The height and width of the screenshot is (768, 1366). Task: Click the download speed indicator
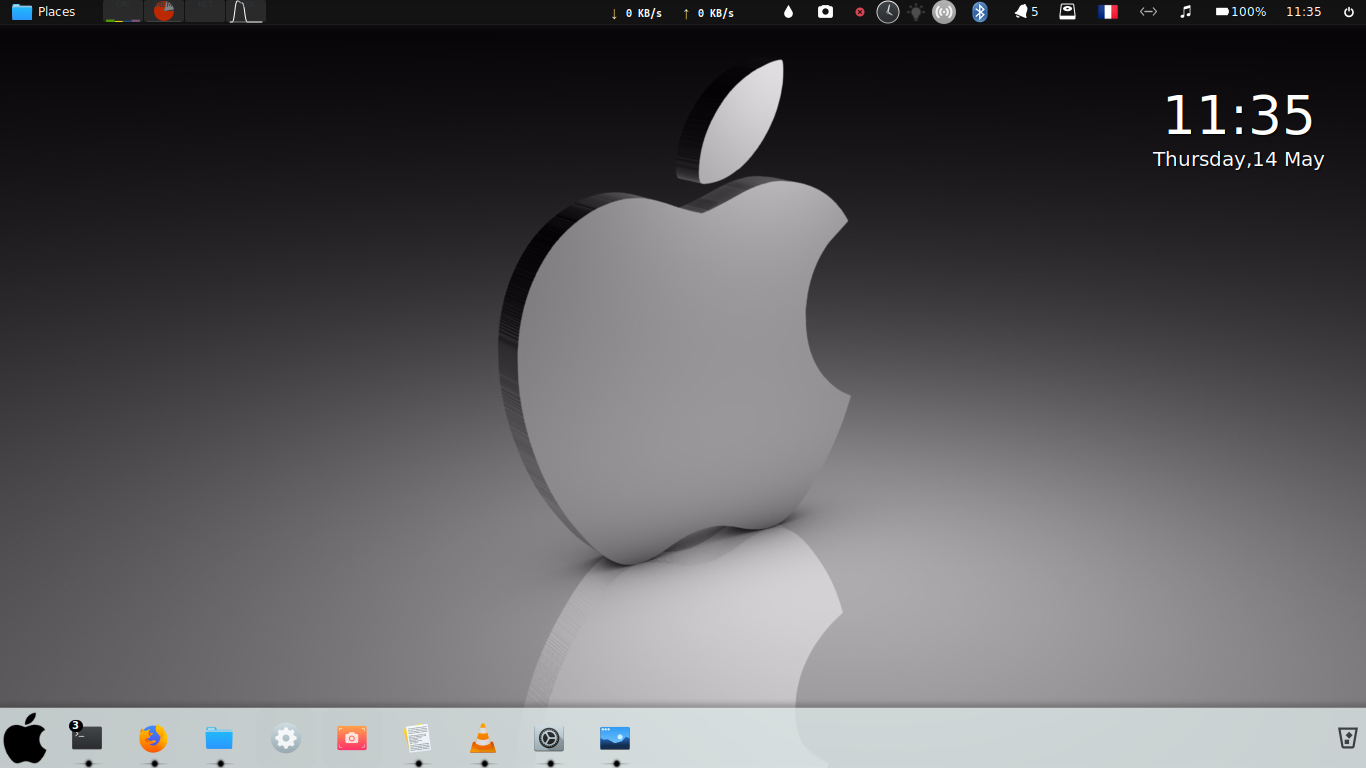point(636,13)
